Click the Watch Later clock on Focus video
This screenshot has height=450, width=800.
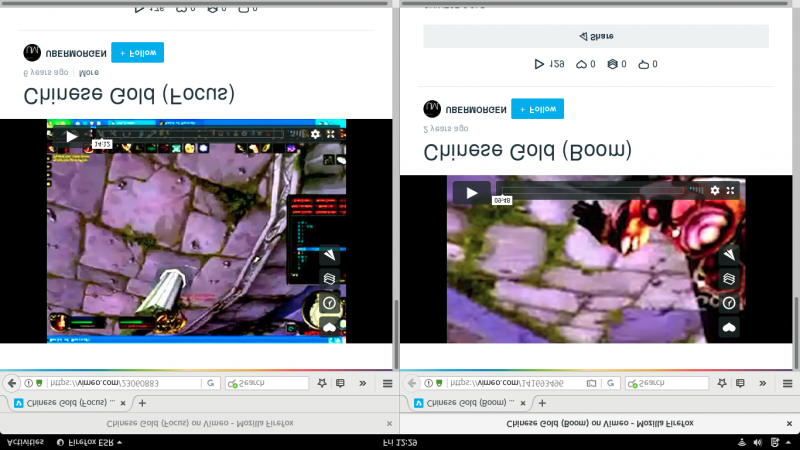(x=330, y=303)
